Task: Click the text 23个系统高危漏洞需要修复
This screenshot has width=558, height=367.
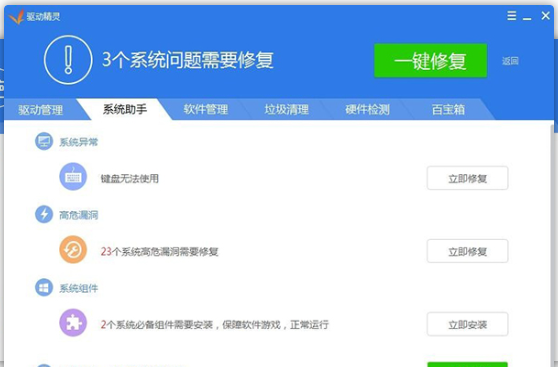Action: click(159, 252)
